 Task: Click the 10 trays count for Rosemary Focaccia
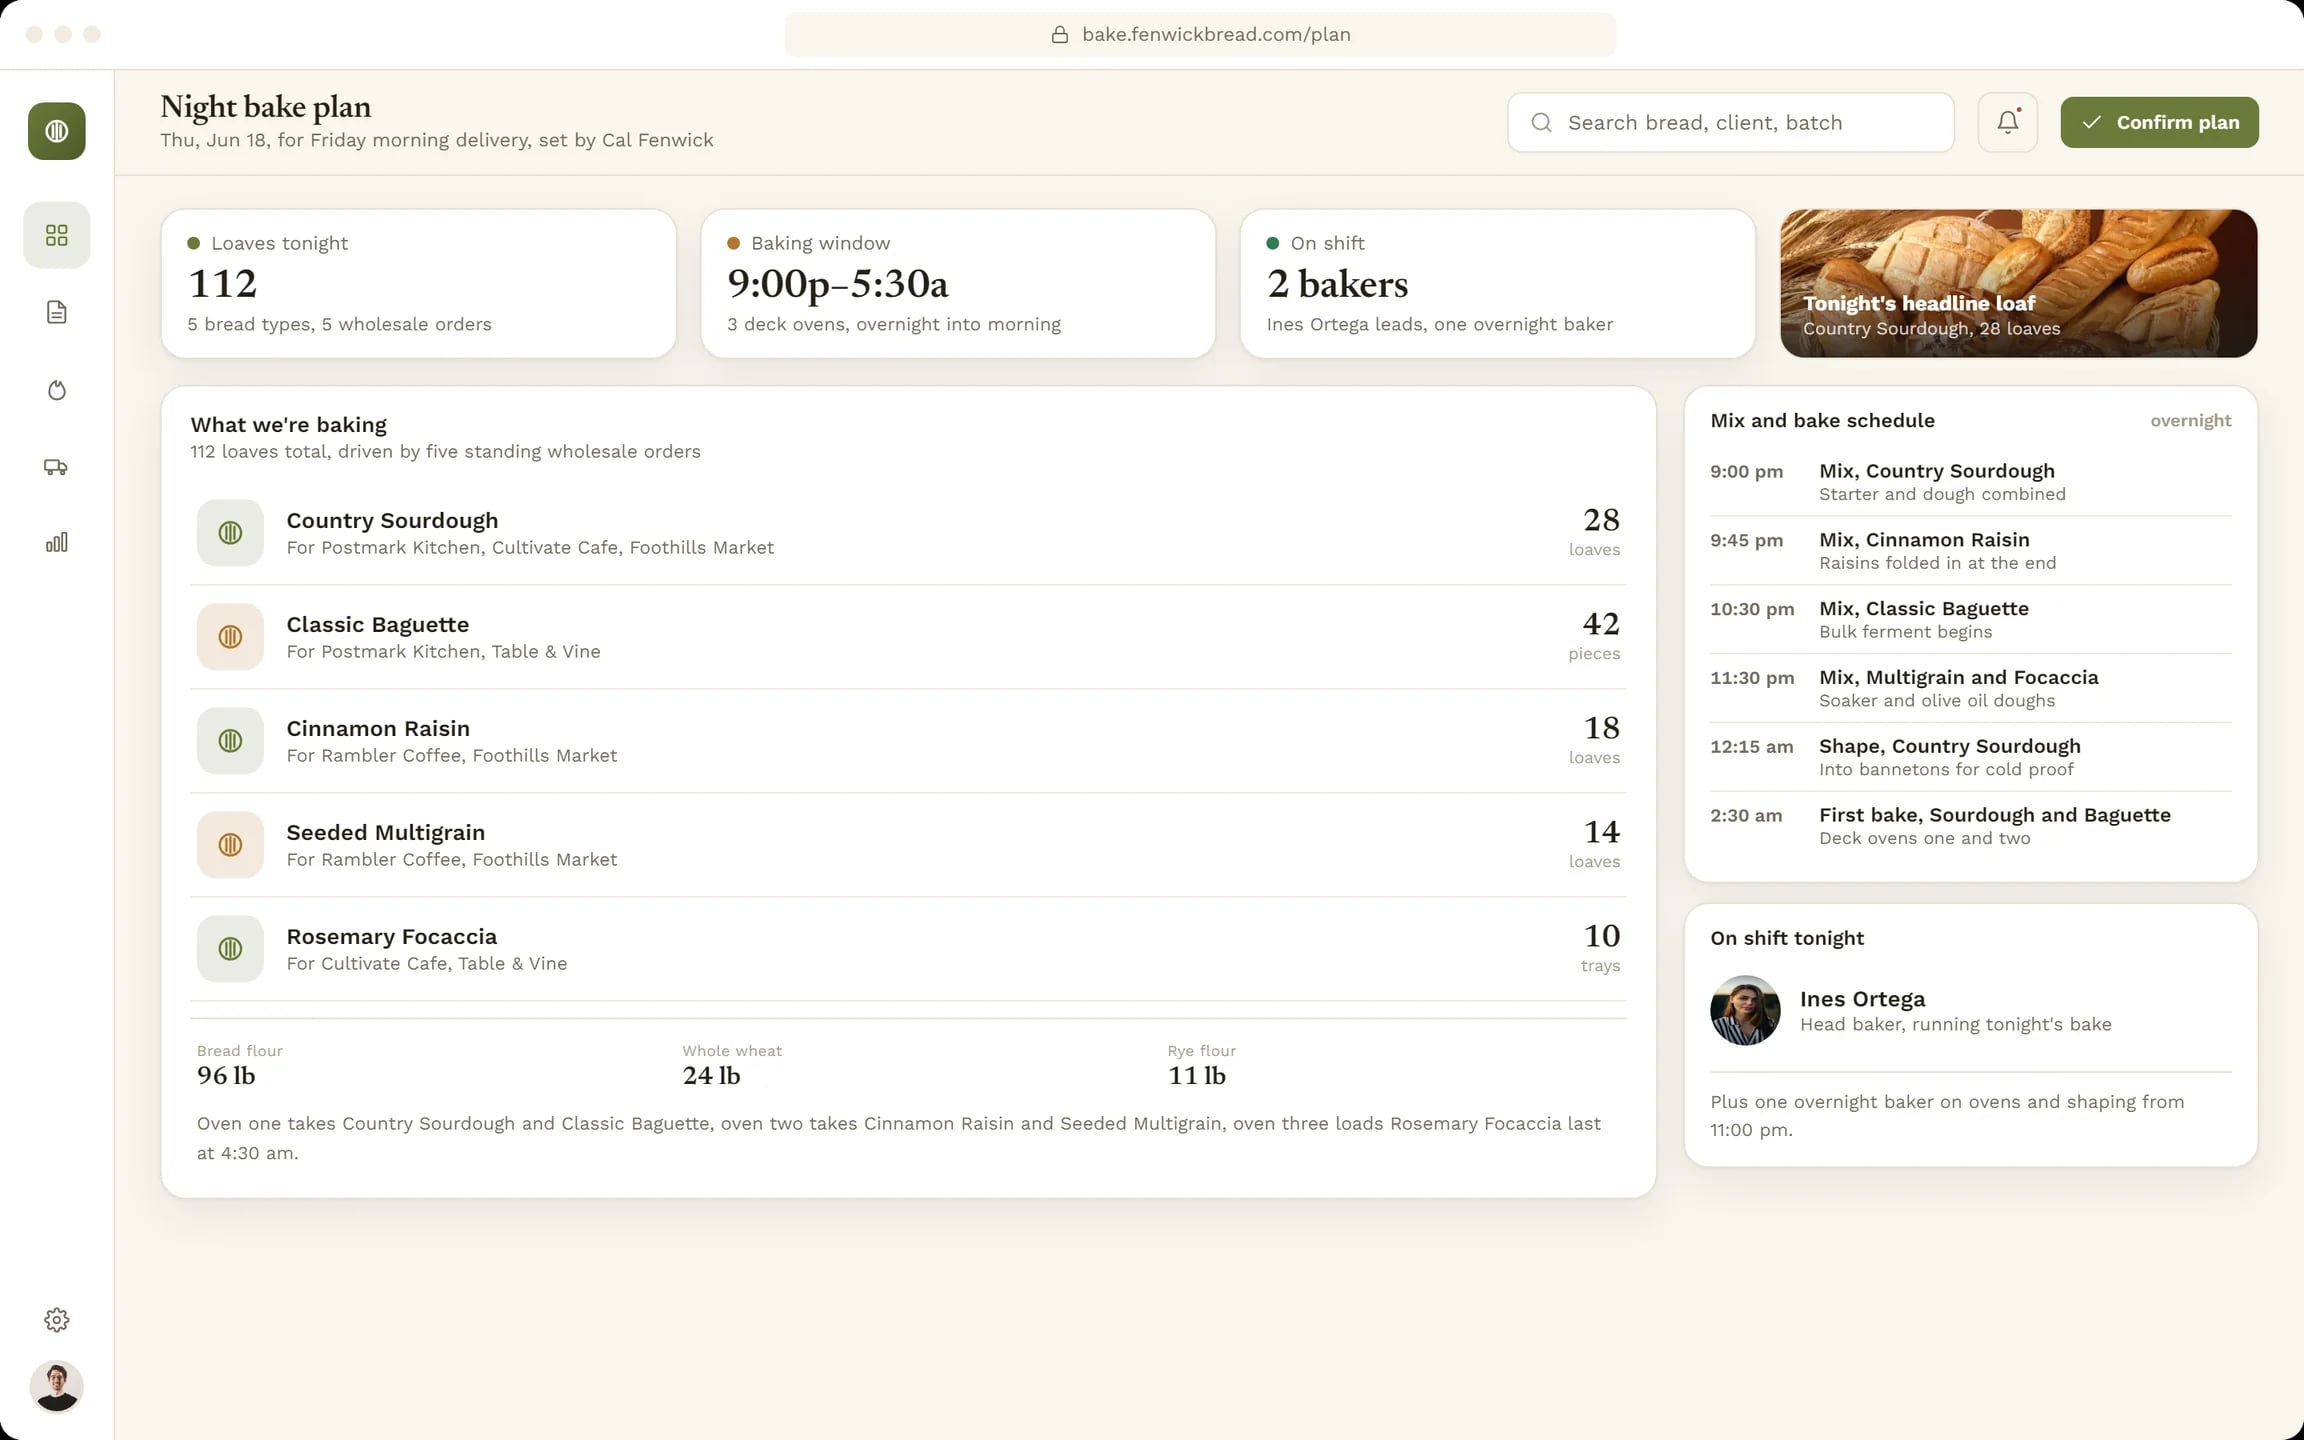[x=1600, y=948]
